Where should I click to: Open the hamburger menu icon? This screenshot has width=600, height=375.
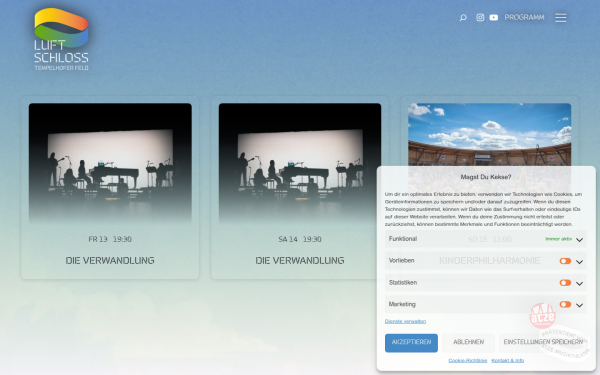click(x=561, y=18)
